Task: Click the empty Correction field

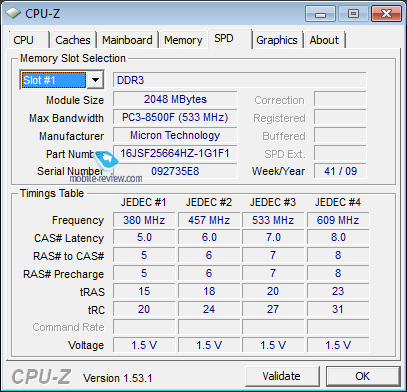Action: [x=340, y=99]
